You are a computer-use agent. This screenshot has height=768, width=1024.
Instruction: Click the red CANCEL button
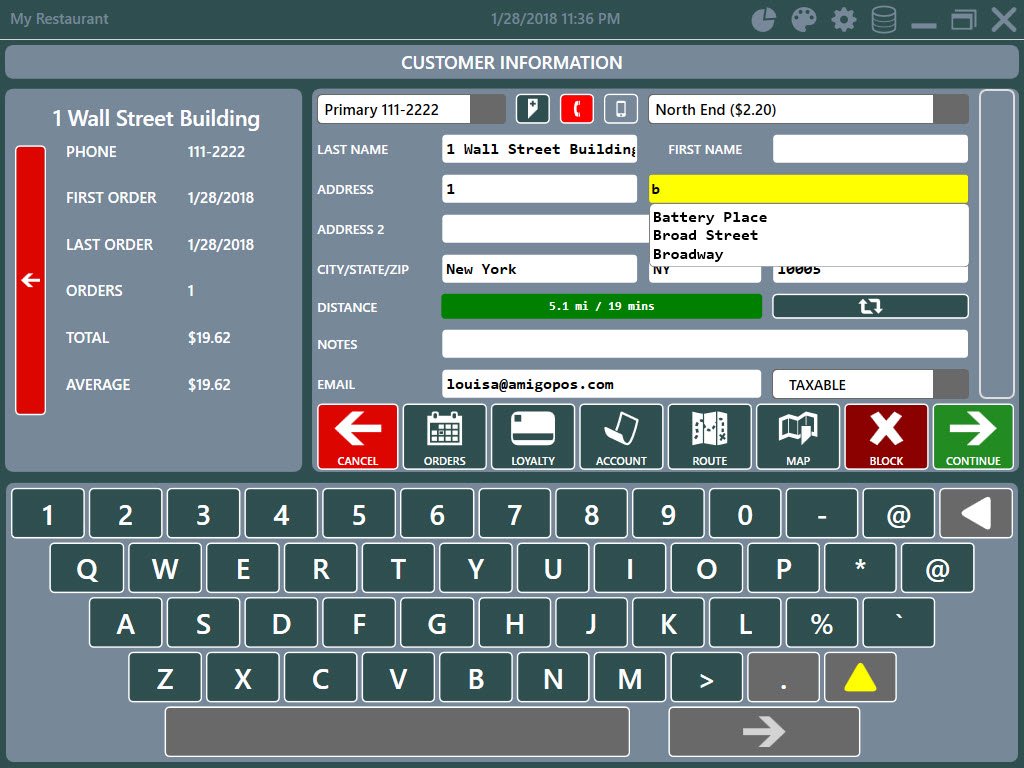pos(358,436)
